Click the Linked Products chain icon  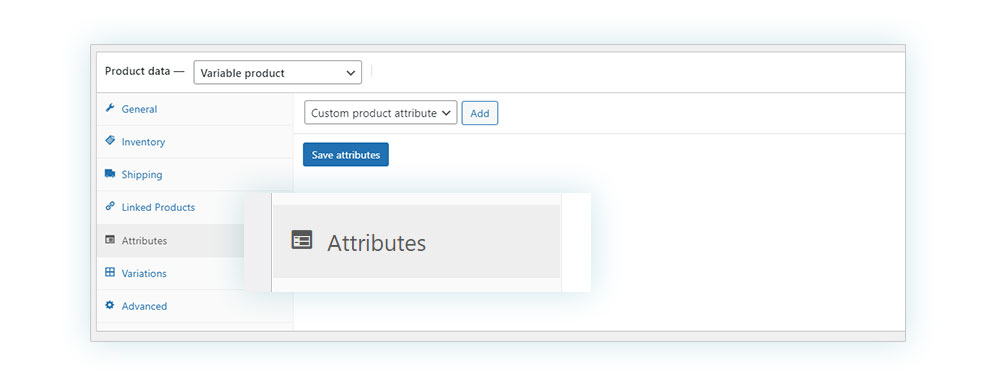pyautogui.click(x=110, y=207)
